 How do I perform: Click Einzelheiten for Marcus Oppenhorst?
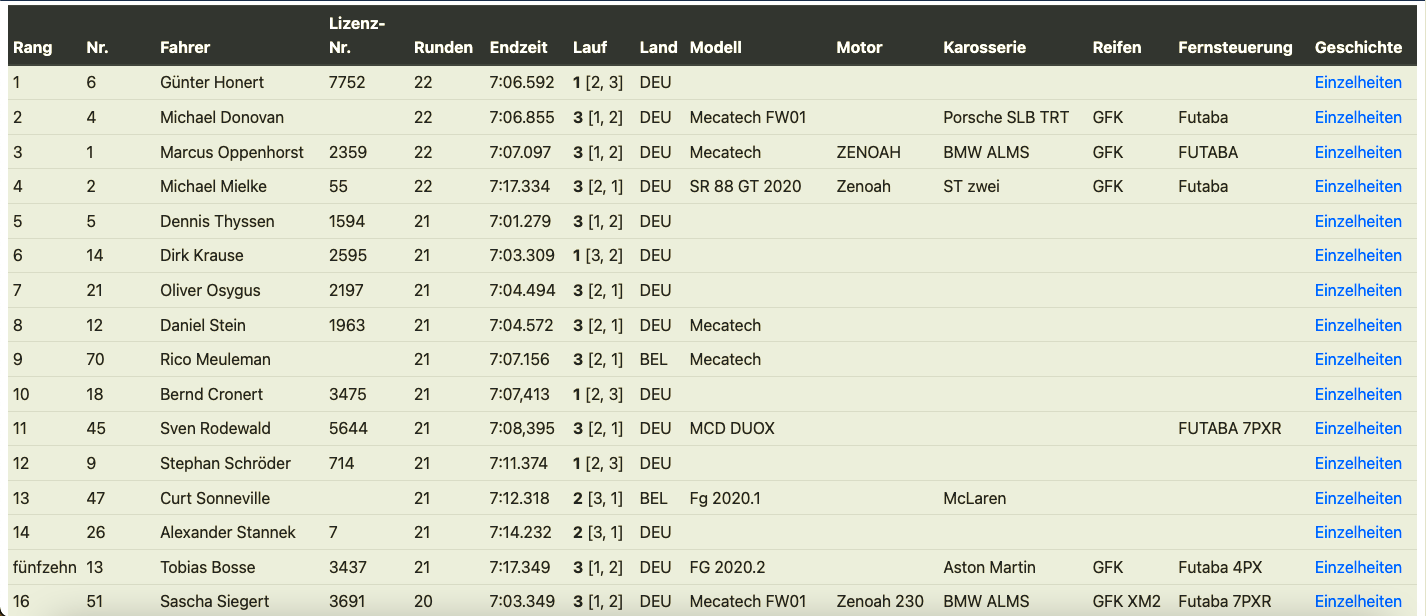click(1358, 153)
